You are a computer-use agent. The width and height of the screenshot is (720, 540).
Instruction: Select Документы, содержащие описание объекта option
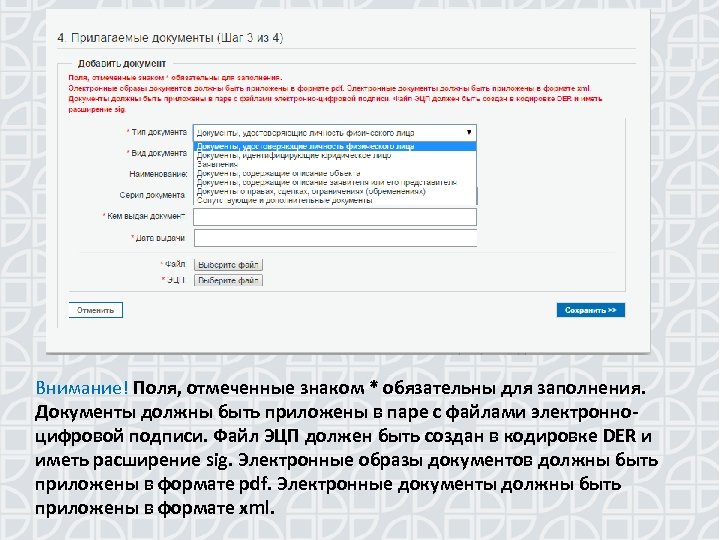coord(335,173)
